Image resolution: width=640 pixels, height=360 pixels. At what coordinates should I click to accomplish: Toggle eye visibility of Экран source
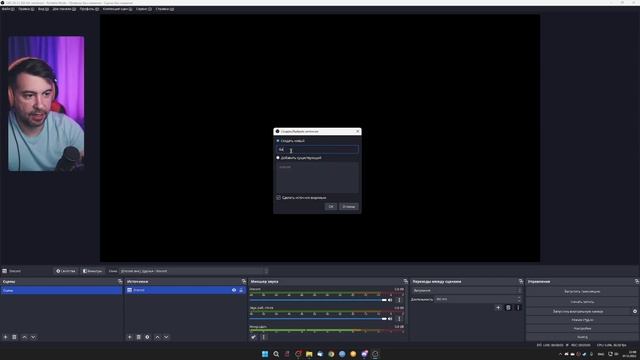pyautogui.click(x=234, y=290)
